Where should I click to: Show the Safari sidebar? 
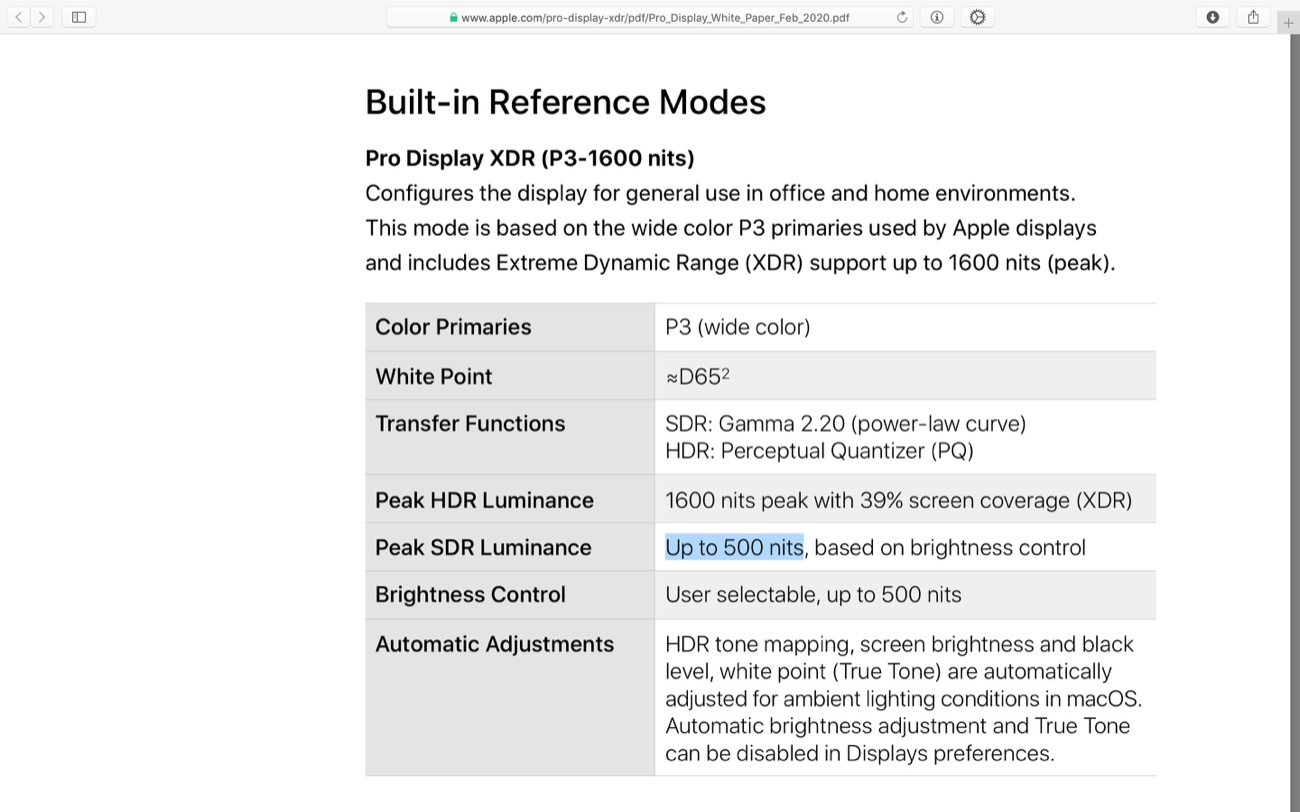(79, 17)
